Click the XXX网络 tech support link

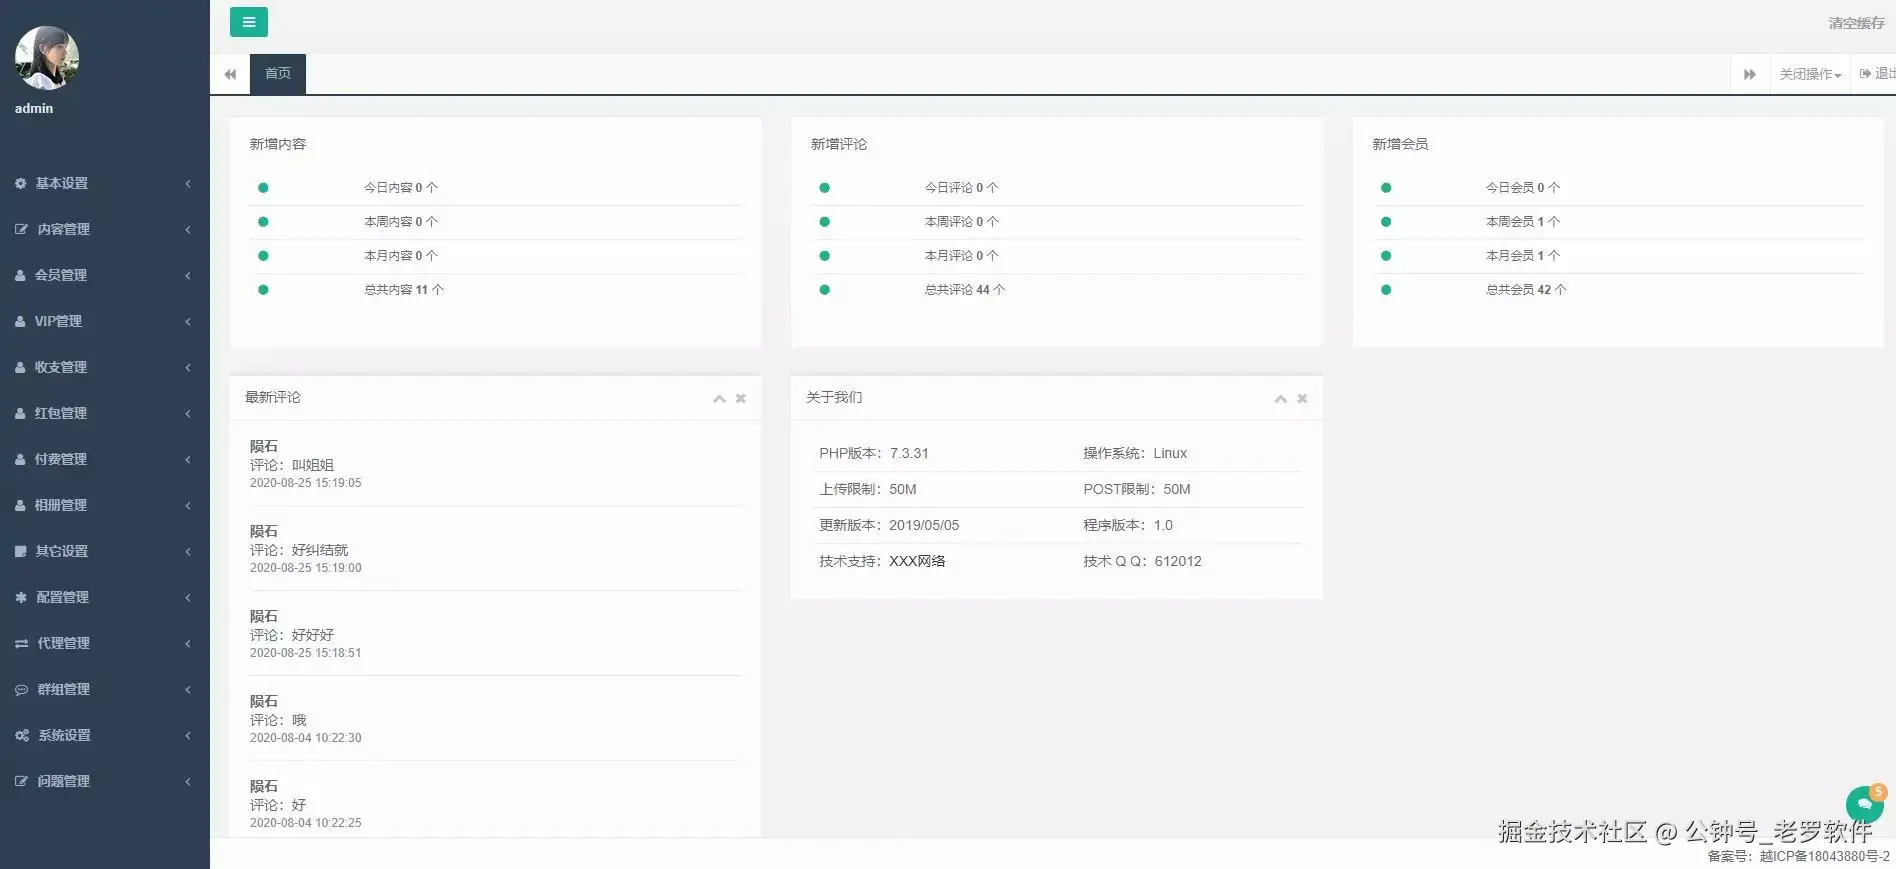click(x=917, y=562)
